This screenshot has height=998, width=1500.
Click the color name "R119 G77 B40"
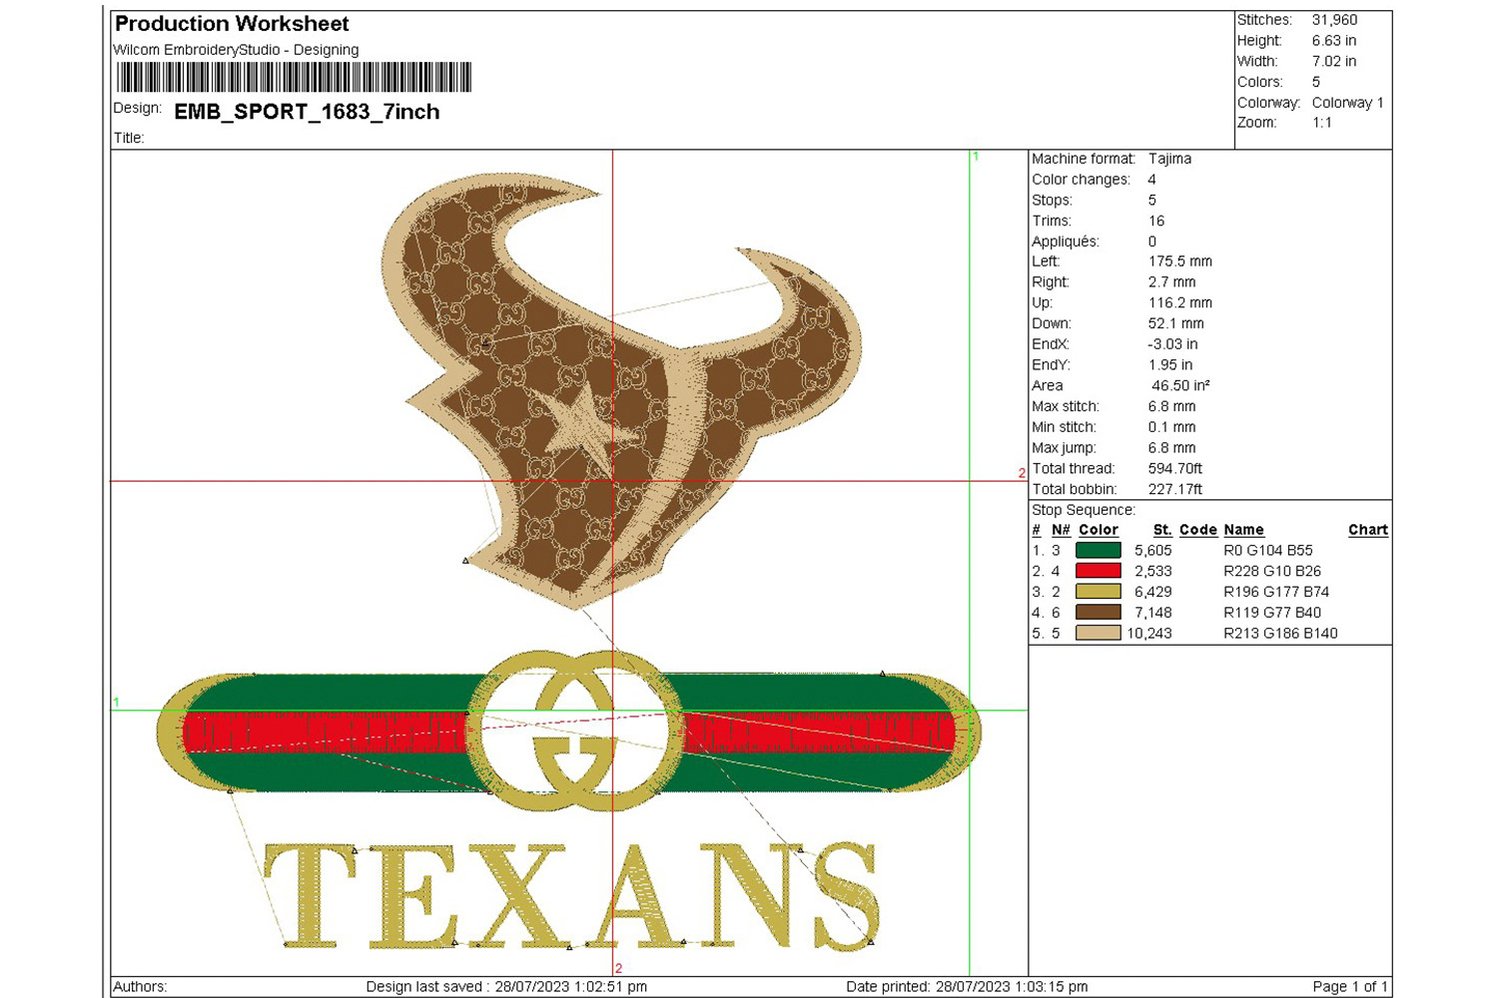[x=1272, y=613]
